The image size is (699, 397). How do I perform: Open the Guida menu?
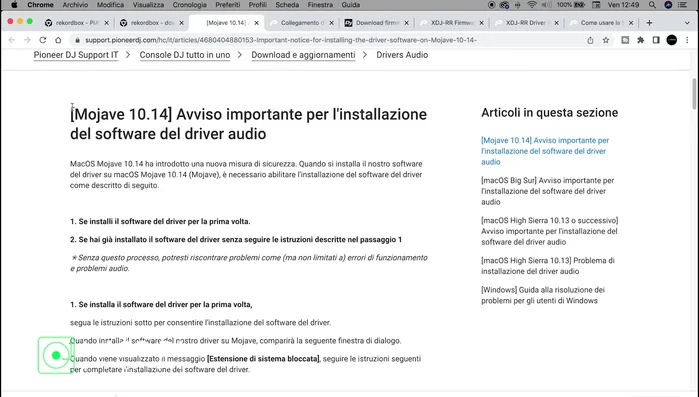point(350,5)
